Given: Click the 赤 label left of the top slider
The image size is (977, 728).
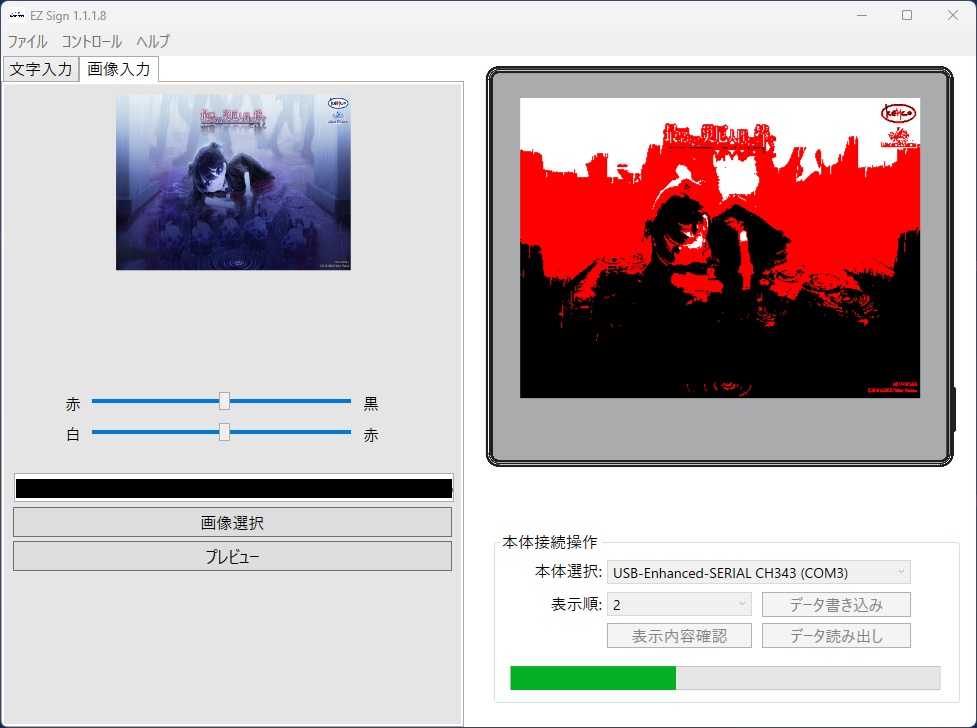Looking at the screenshot, I should (73, 404).
